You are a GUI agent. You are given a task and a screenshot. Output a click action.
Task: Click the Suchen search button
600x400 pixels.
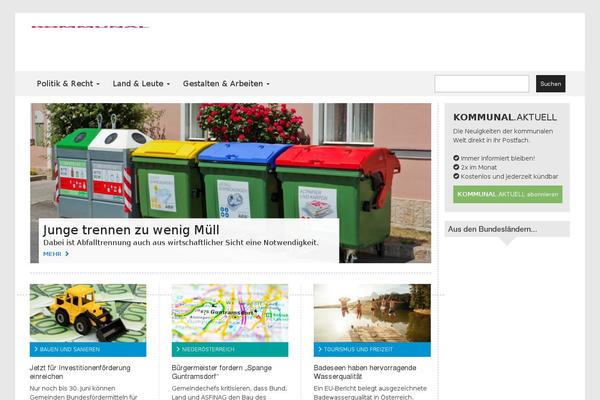tap(551, 84)
